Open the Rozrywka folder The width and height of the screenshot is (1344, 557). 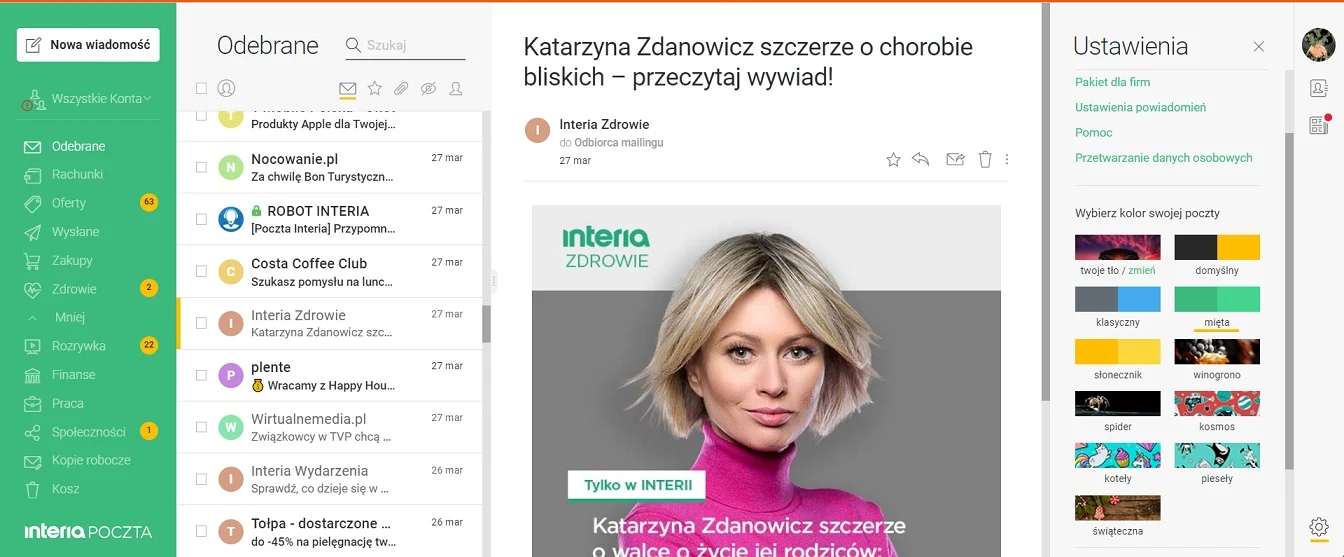[78, 346]
